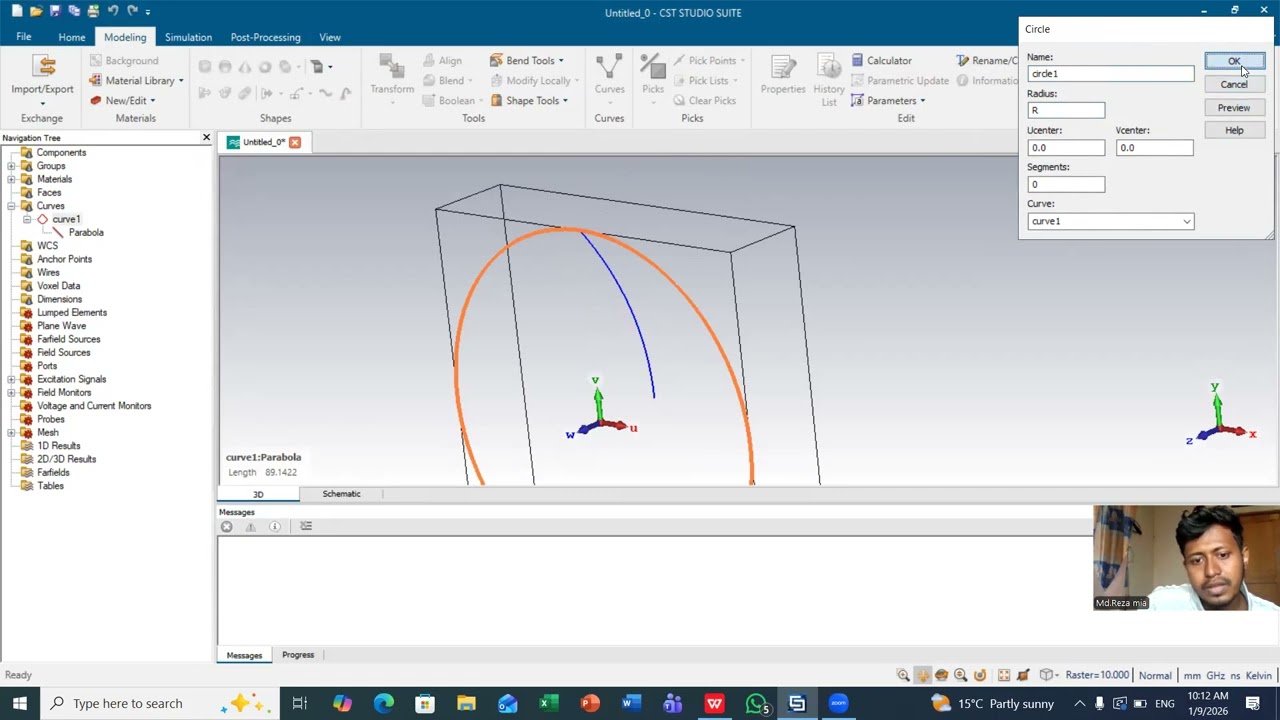
Task: Switch to the Home ribbon tab
Action: pos(71,37)
